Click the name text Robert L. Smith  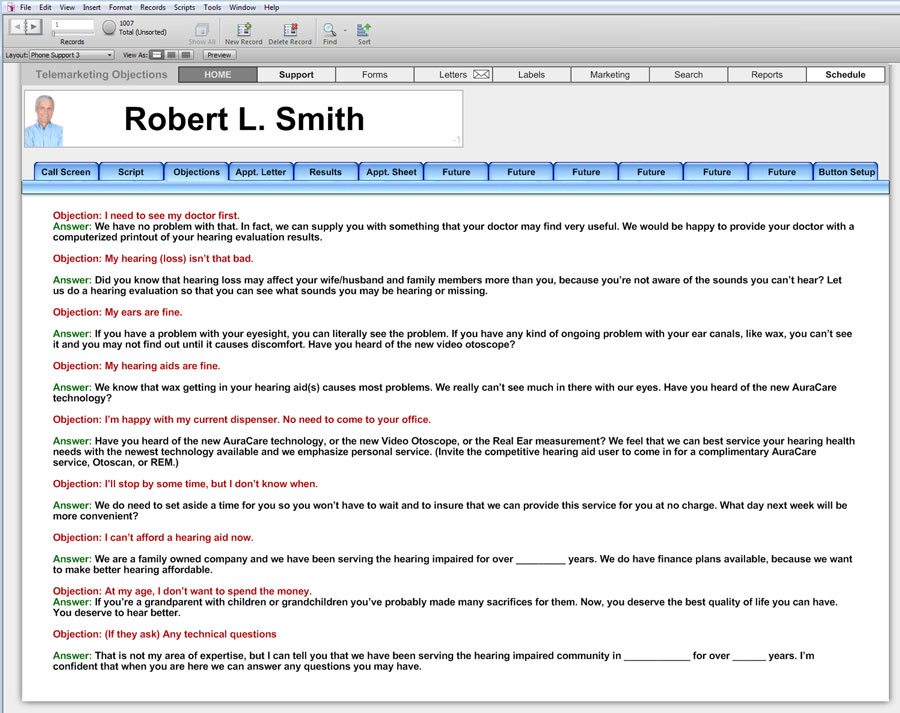[x=244, y=119]
